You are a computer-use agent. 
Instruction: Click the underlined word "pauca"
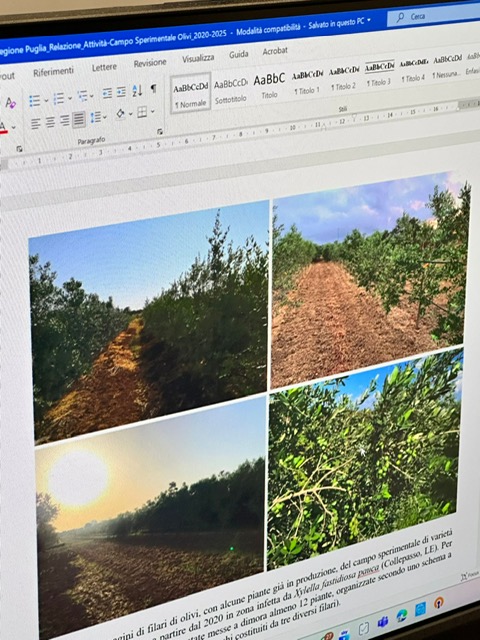coord(368,572)
